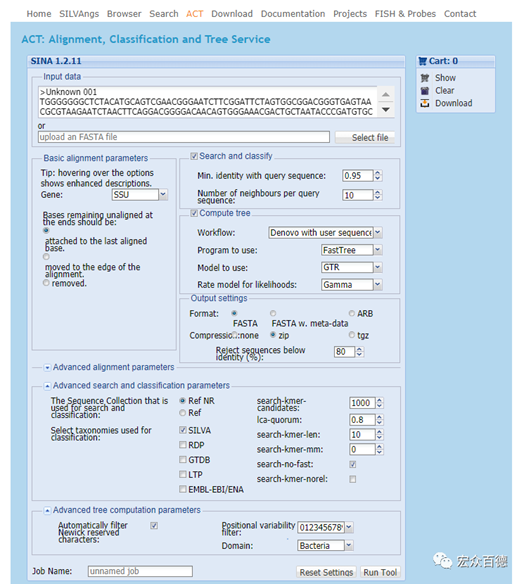Open the Rate model Gamma dropdown
This screenshot has width=524, height=584.
pos(378,285)
